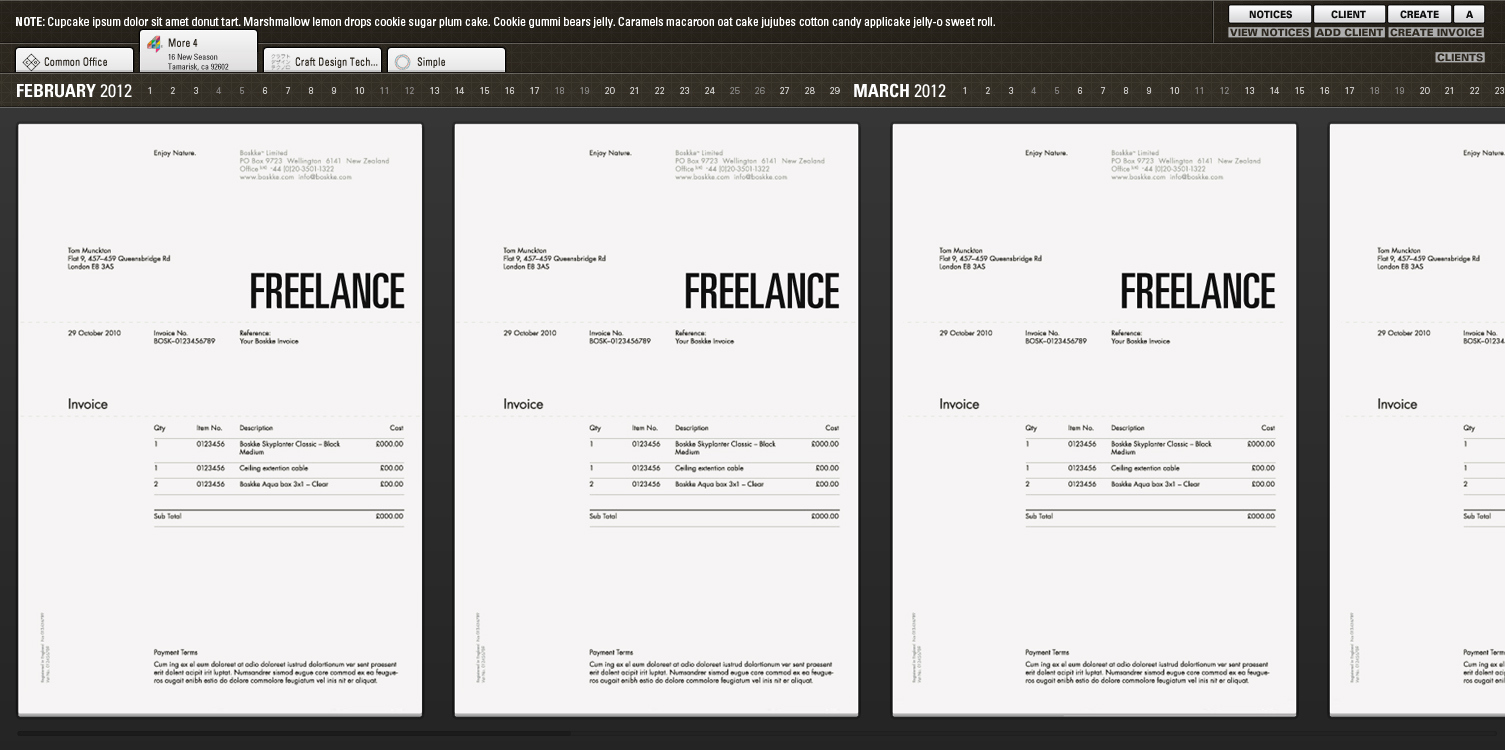The width and height of the screenshot is (1505, 750).
Task: Select dimmed March day 18 on the timeline
Action: pos(1374,91)
